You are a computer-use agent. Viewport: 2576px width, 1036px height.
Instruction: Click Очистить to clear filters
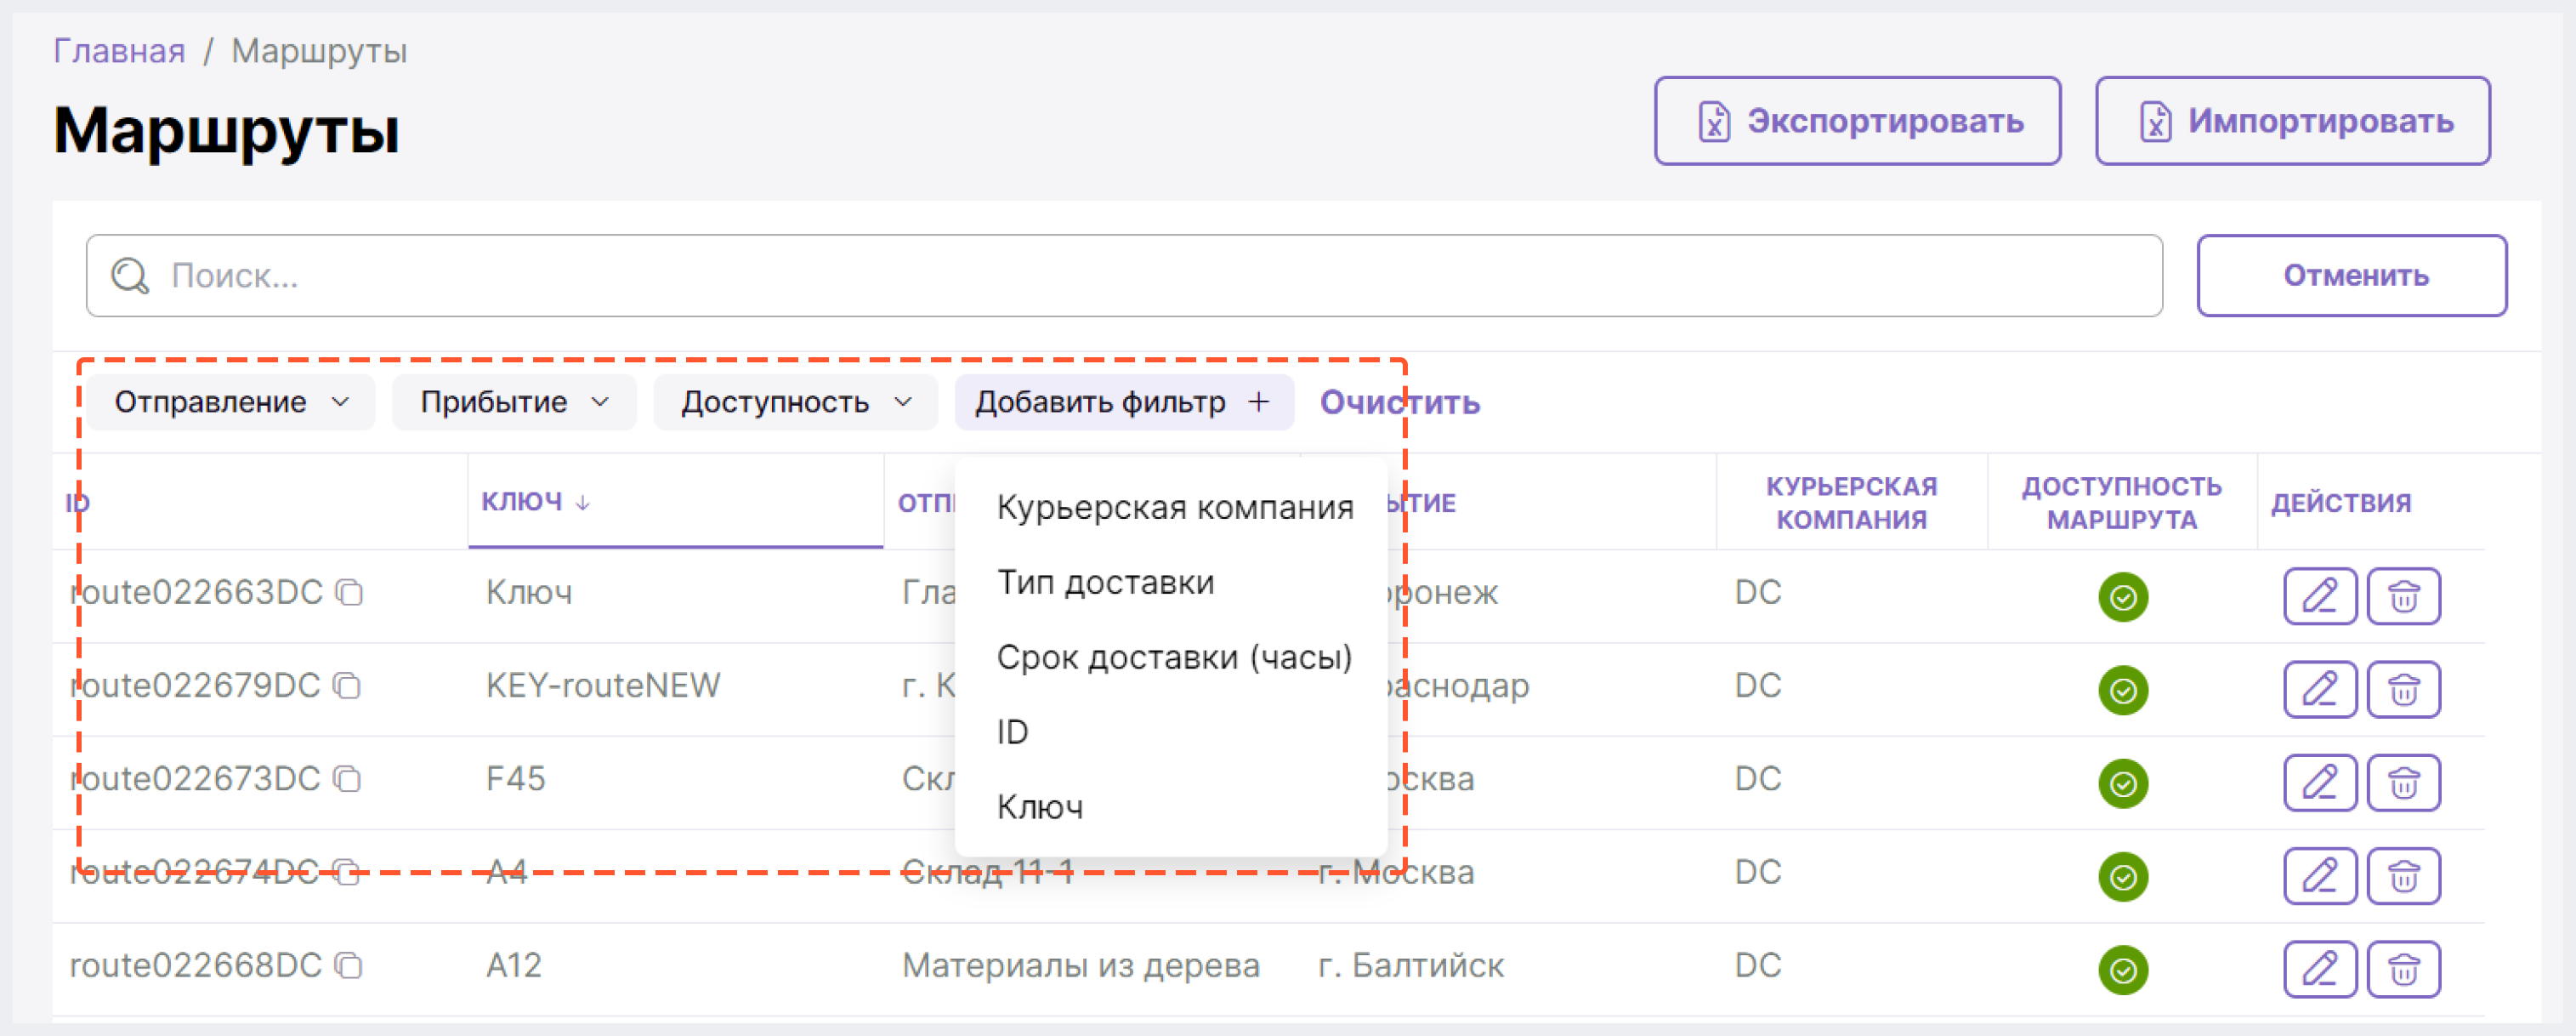[1399, 402]
